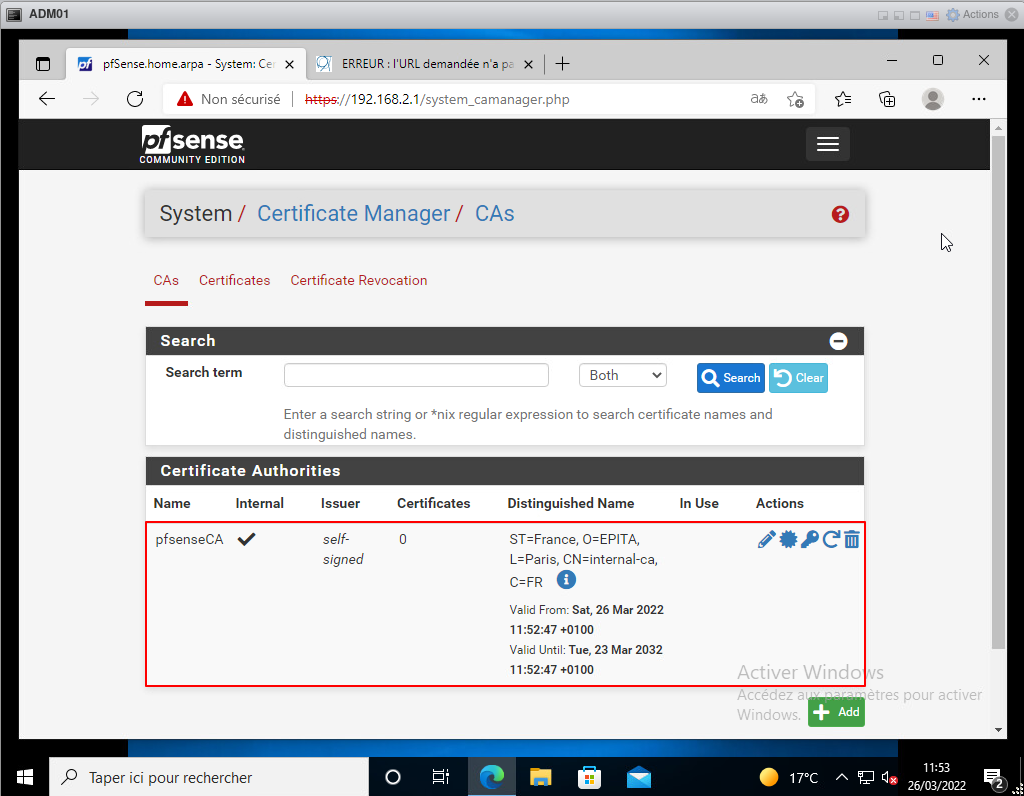Click the renew/reissue CA icon
The height and width of the screenshot is (796, 1024).
point(830,540)
